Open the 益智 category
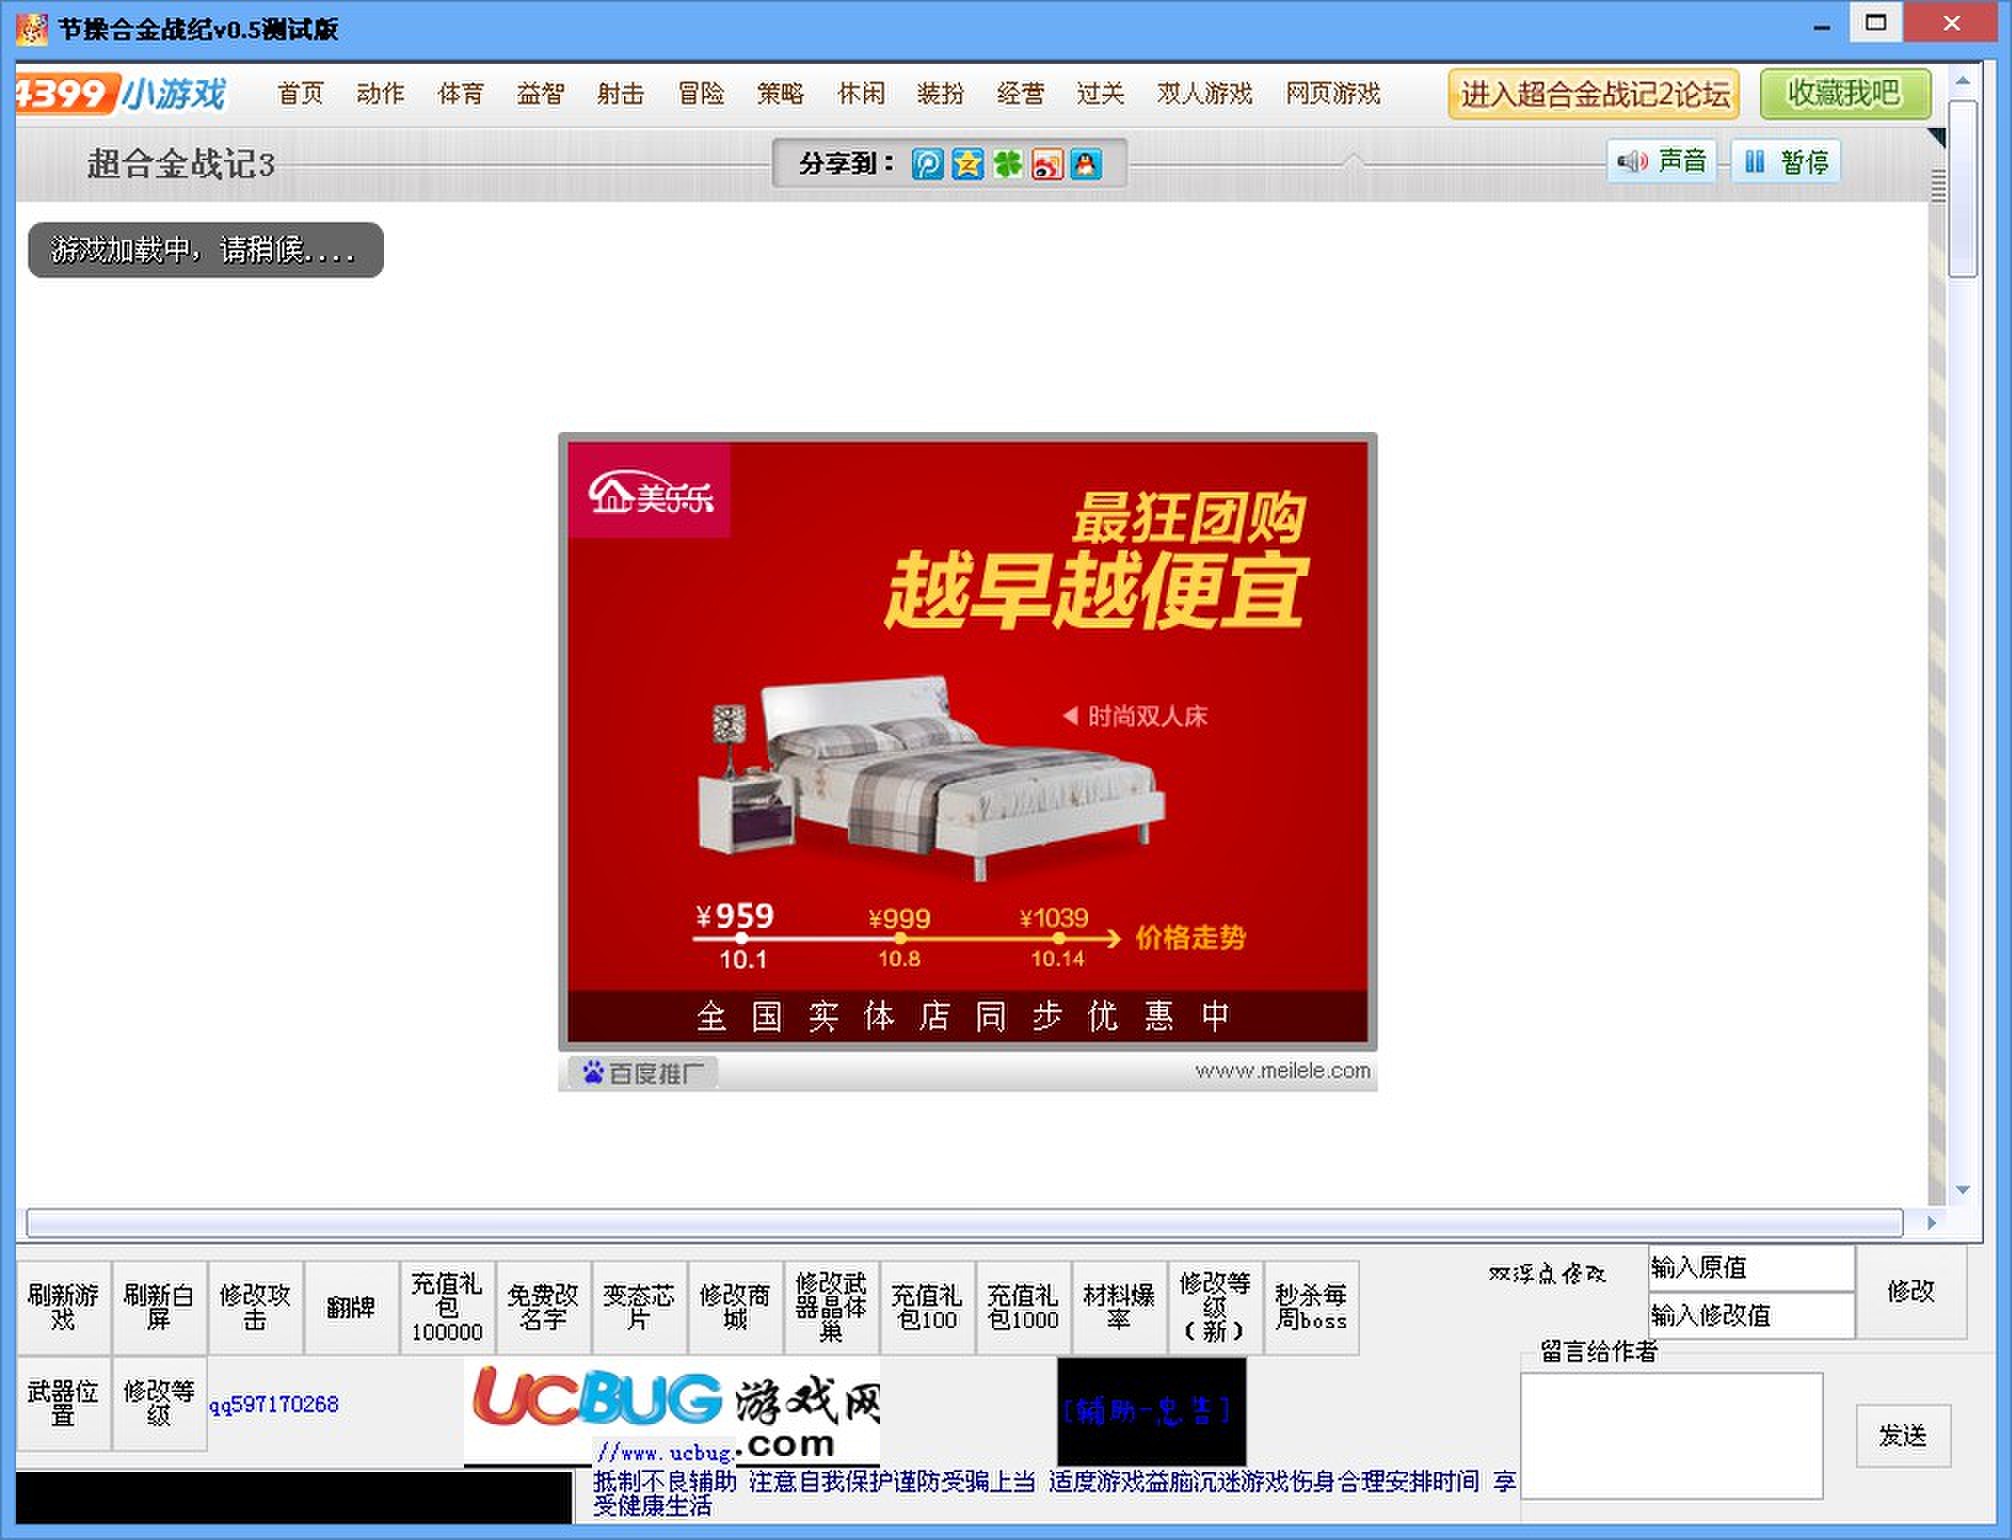The width and height of the screenshot is (2012, 1540). pyautogui.click(x=540, y=93)
